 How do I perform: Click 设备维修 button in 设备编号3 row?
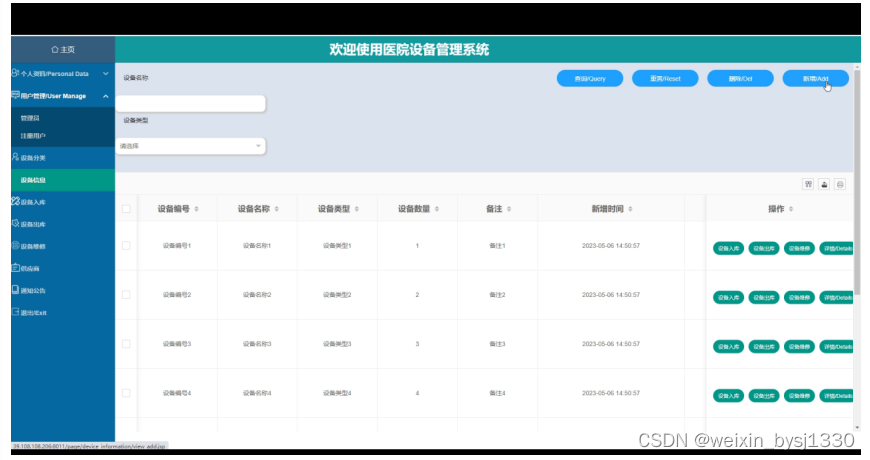pos(800,347)
